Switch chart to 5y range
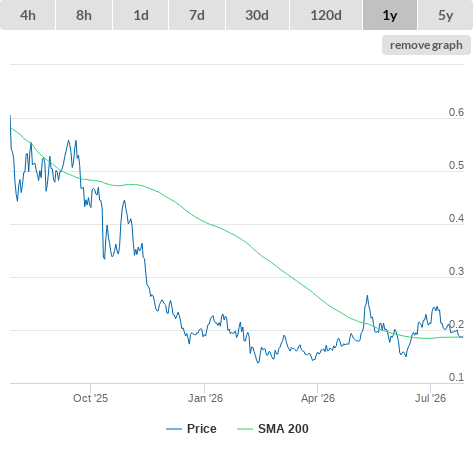Image resolution: width=474 pixels, height=455 pixels. coord(445,15)
